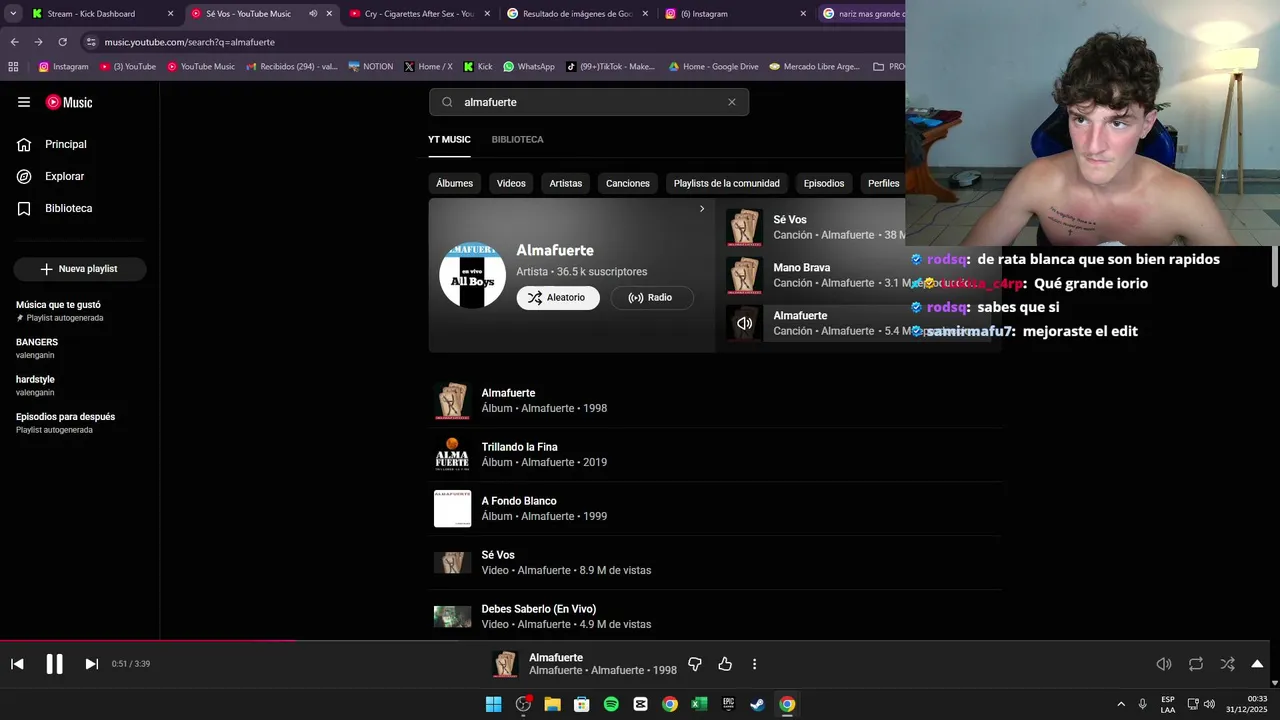Open Spotify from the taskbar
The width and height of the screenshot is (1280, 720).
tap(611, 704)
